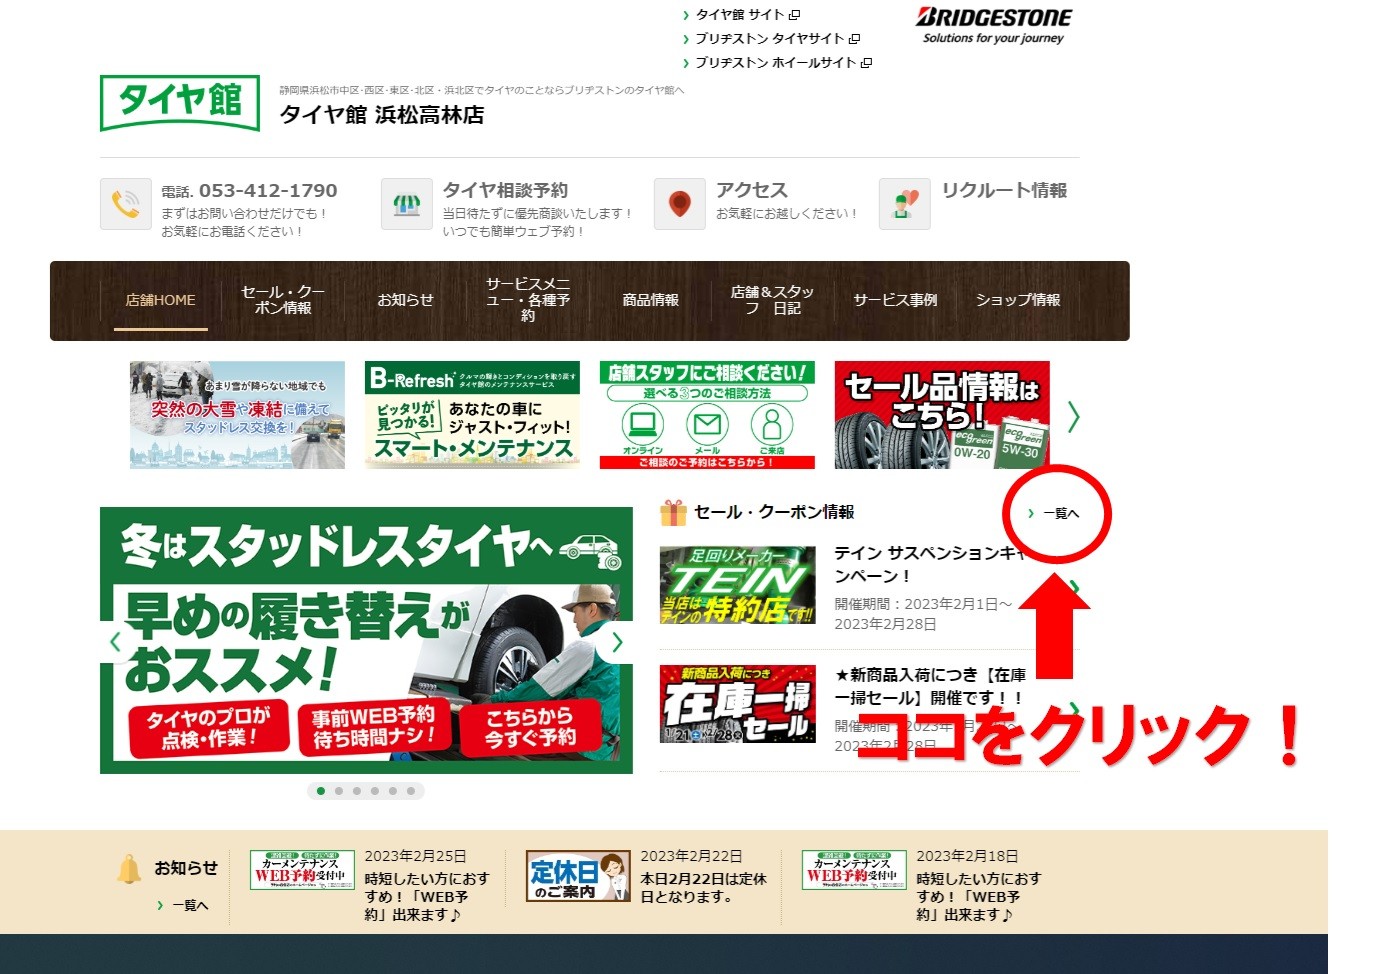The height and width of the screenshot is (974, 1377).
Task: Click the bell icon beside お知らせ
Action: 130,868
